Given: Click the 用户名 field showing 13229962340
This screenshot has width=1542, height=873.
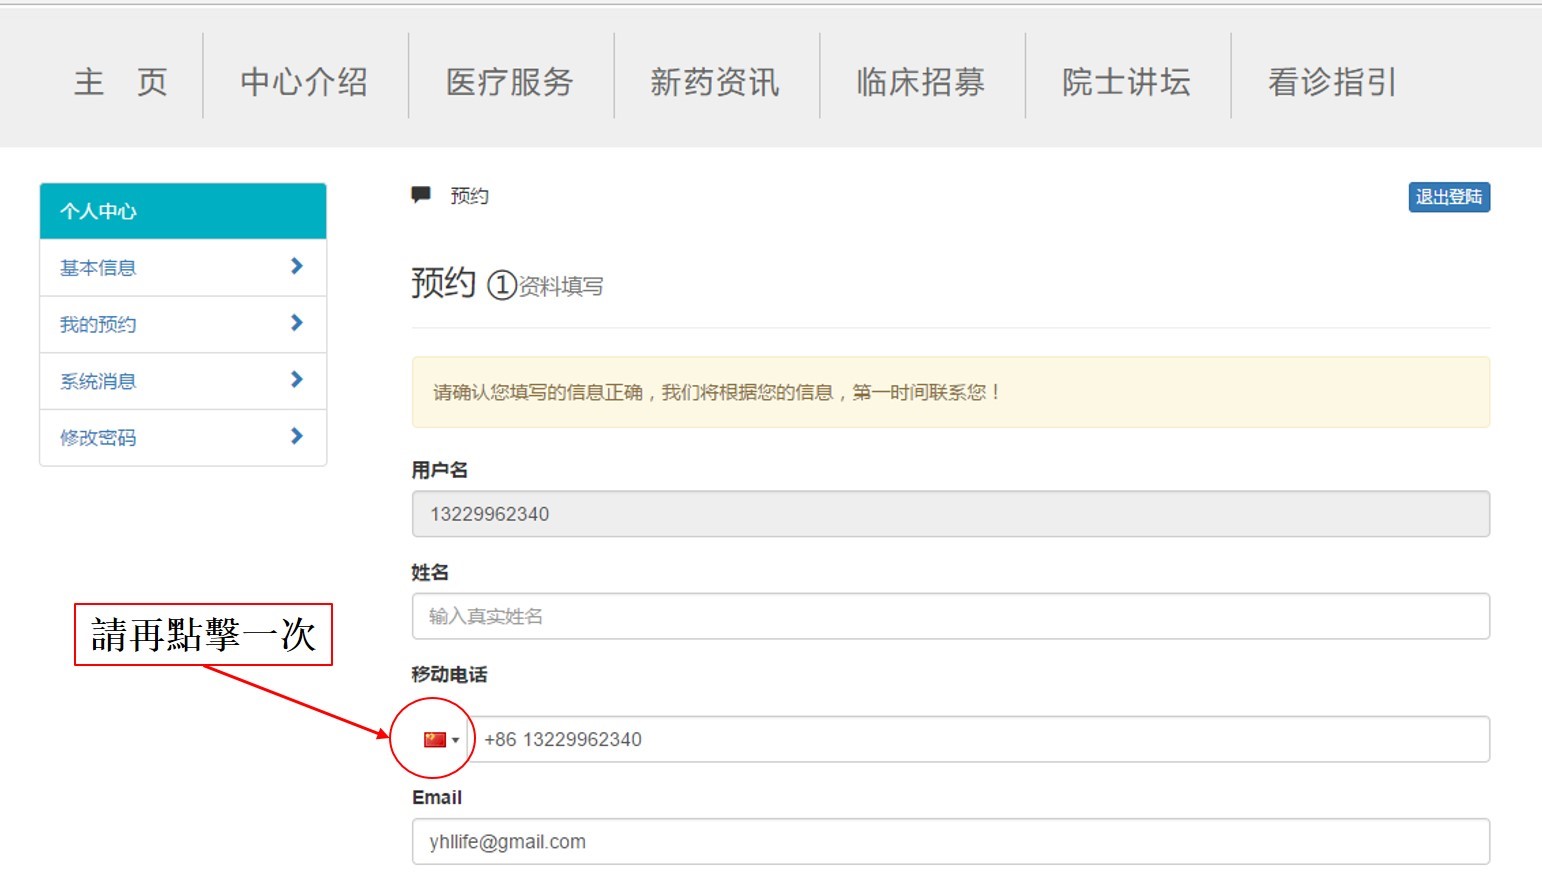Looking at the screenshot, I should tap(951, 514).
